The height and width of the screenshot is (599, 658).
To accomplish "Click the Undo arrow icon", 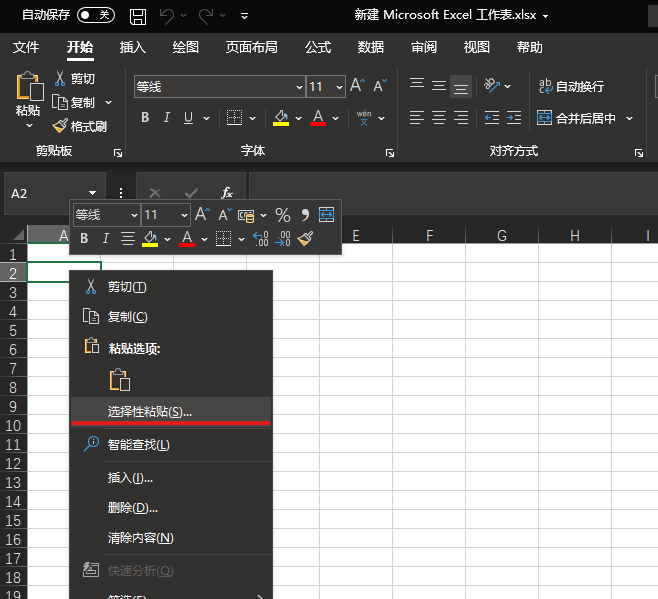I will pyautogui.click(x=167, y=16).
